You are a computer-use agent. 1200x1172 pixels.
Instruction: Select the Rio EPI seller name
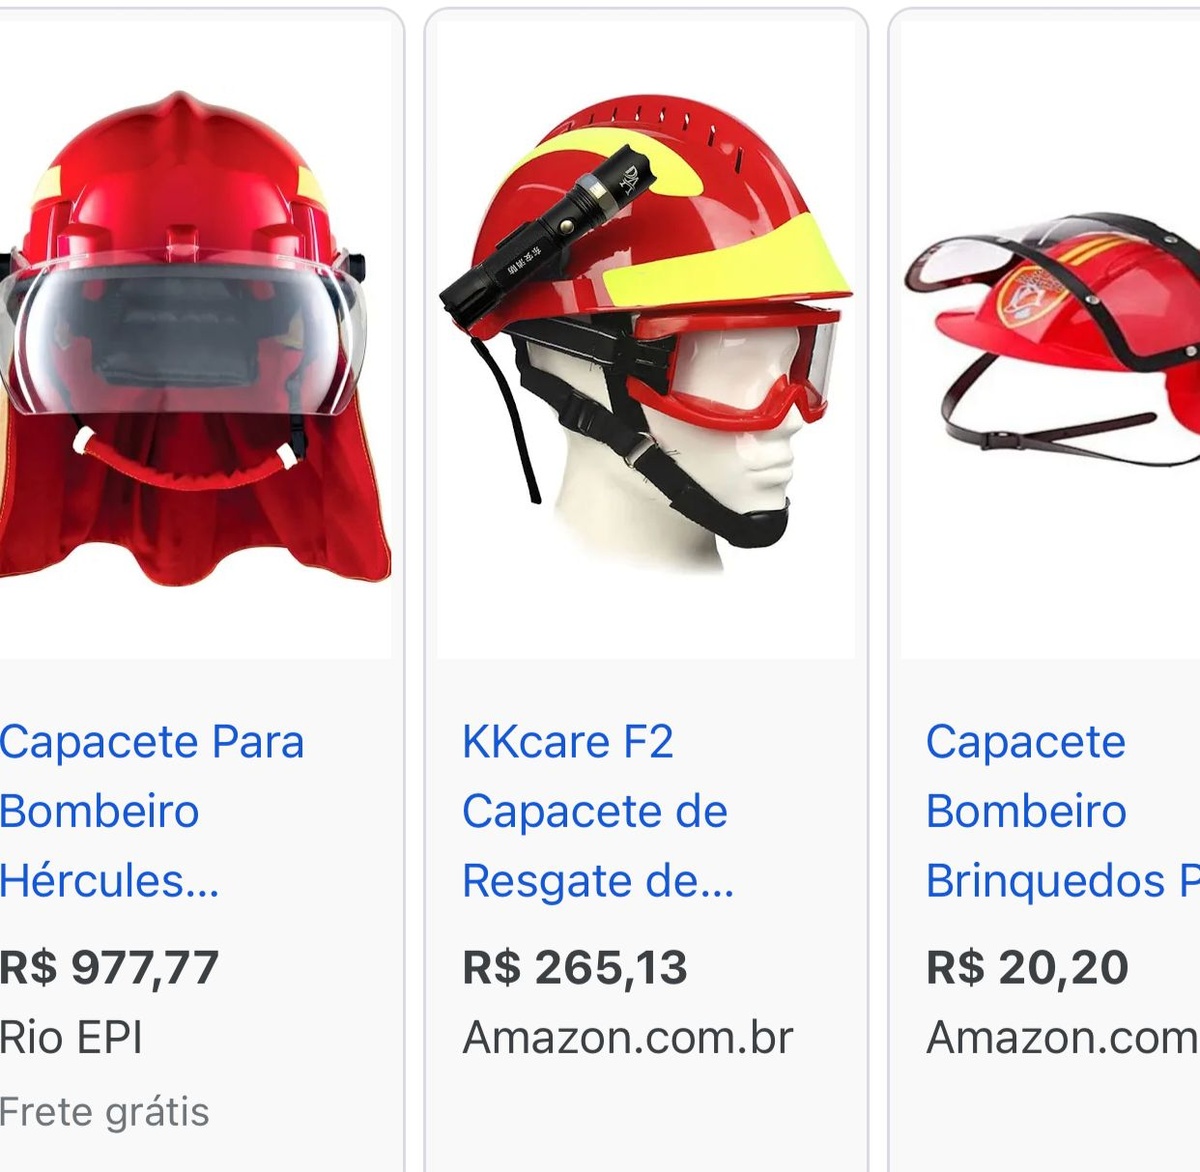(71, 1037)
